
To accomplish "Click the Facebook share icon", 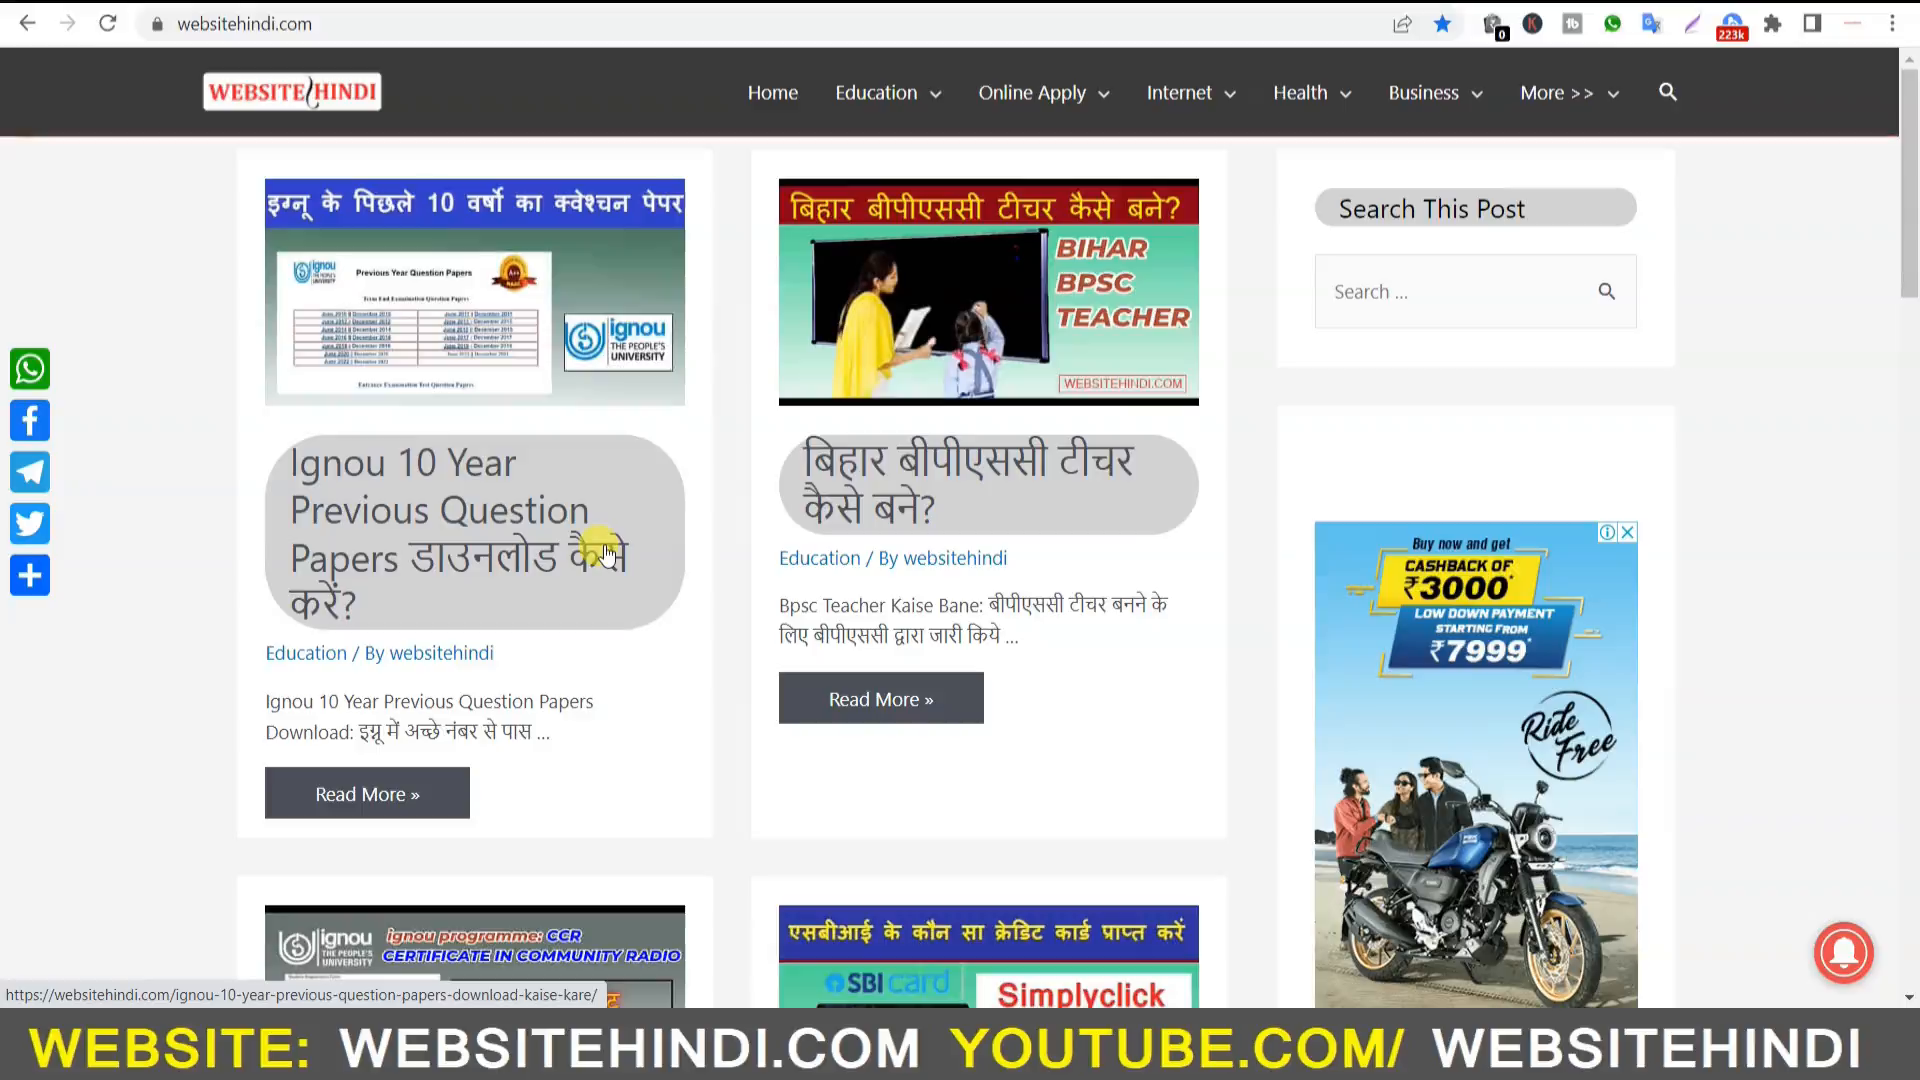I will (30, 421).
